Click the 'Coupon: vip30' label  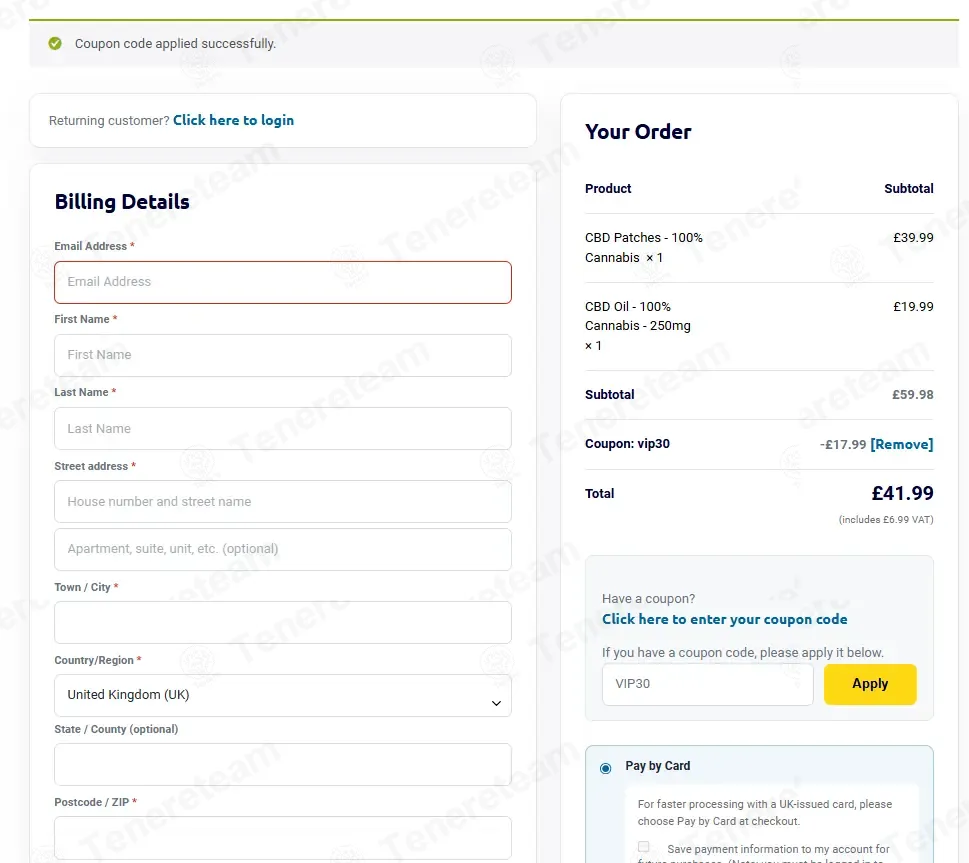click(x=627, y=444)
